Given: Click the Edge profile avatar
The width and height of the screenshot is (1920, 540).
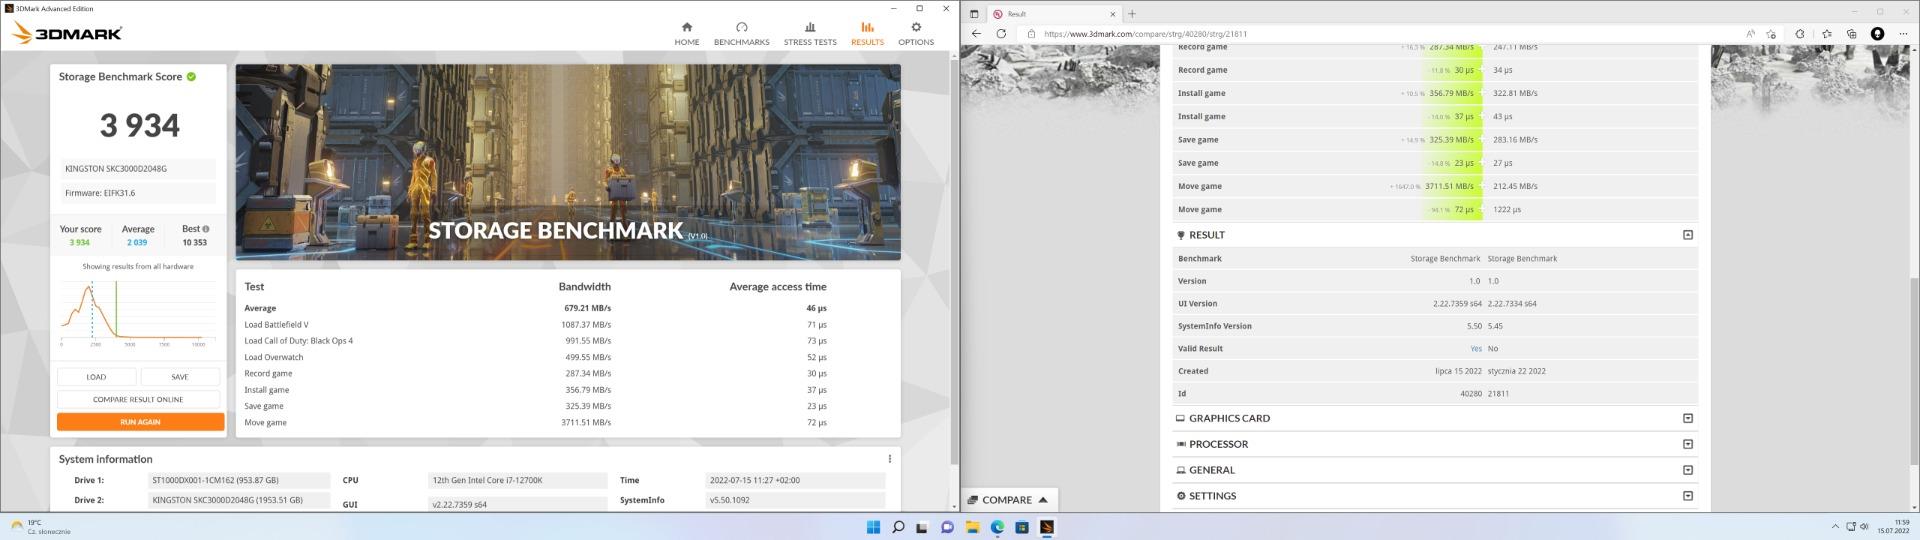Looking at the screenshot, I should click(1877, 34).
